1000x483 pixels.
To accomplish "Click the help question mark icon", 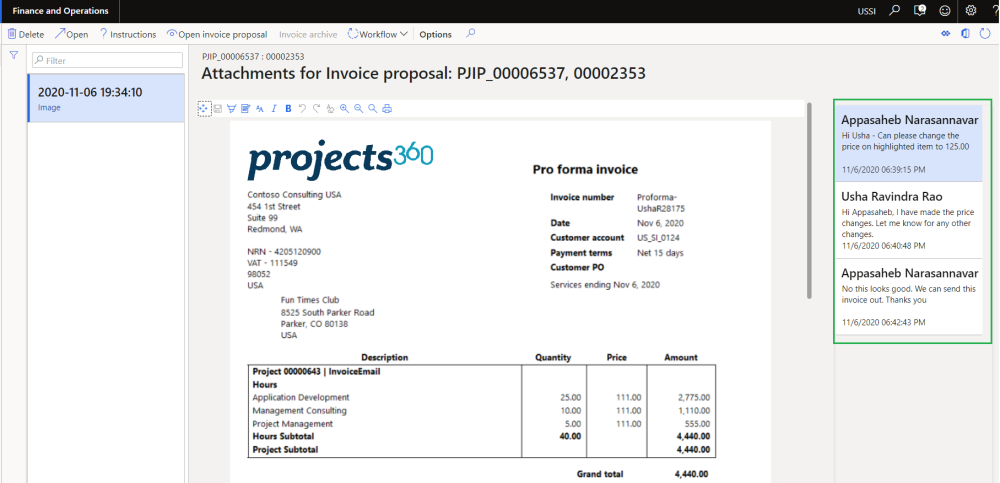I will [x=994, y=11].
